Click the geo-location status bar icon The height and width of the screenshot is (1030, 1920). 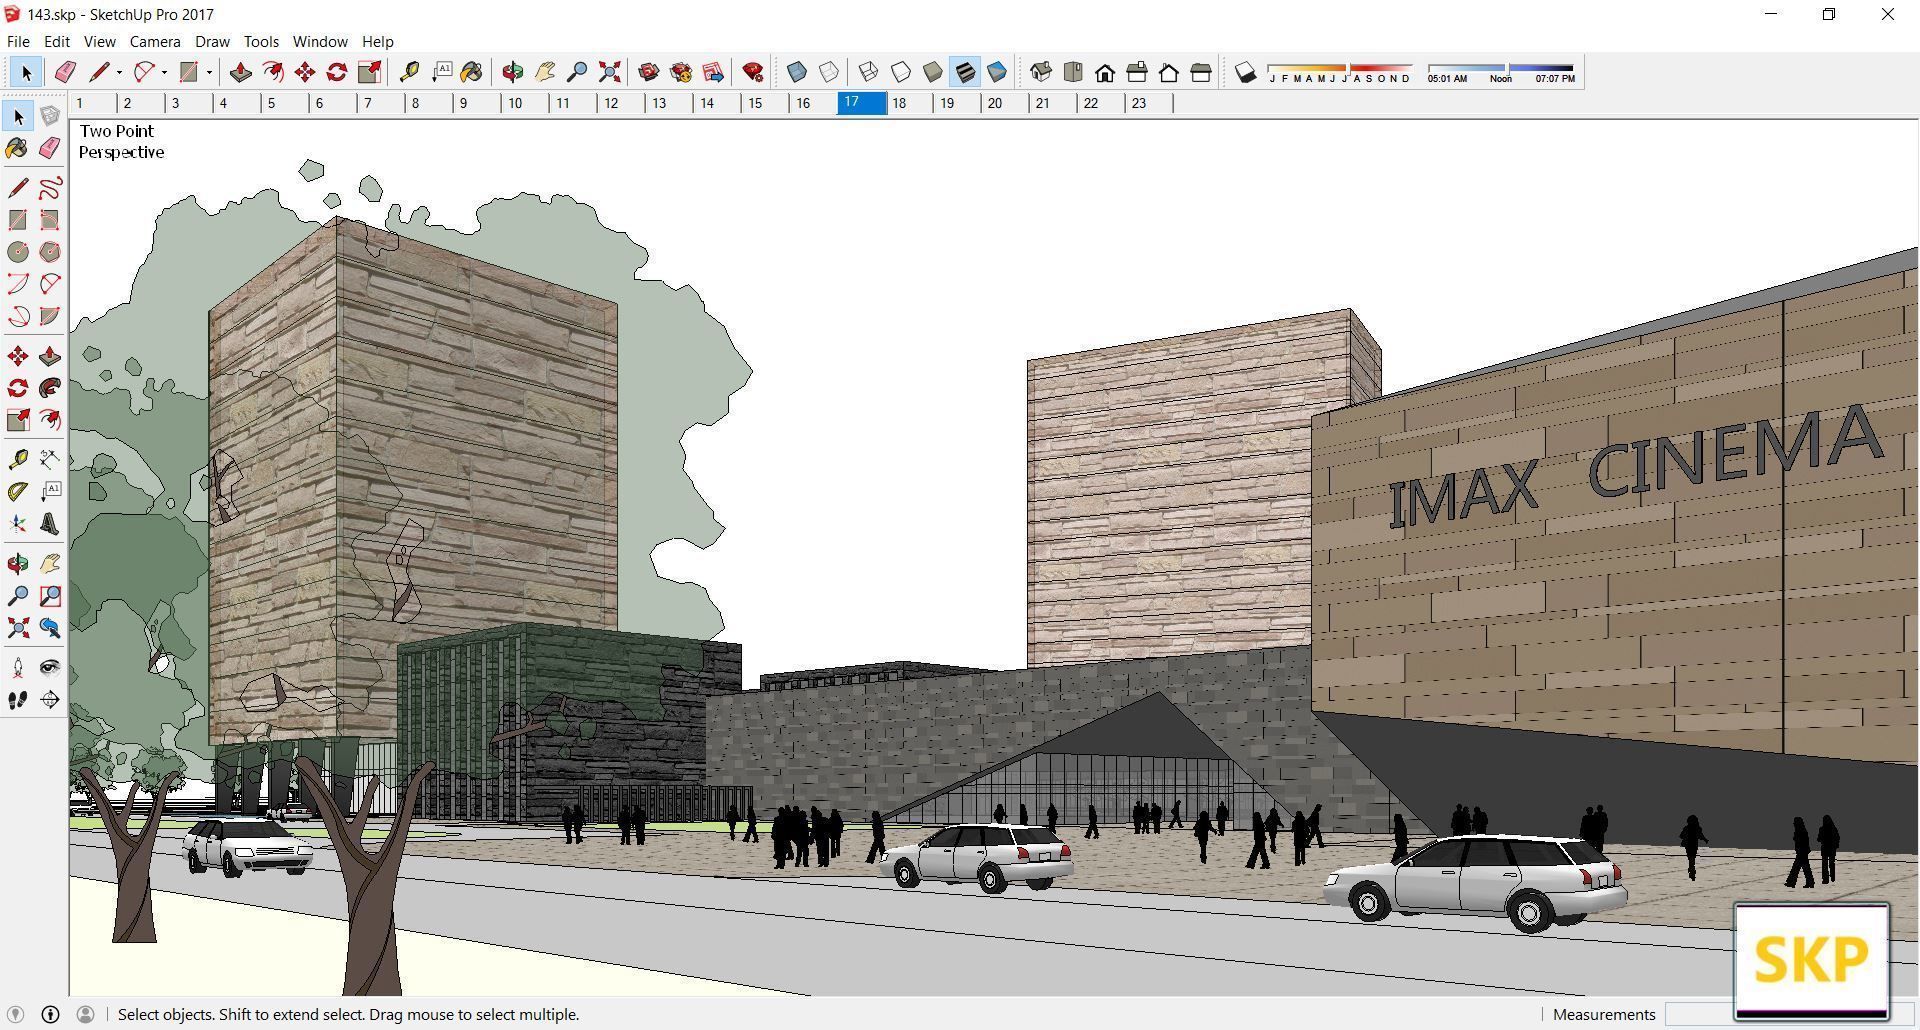pos(15,1014)
